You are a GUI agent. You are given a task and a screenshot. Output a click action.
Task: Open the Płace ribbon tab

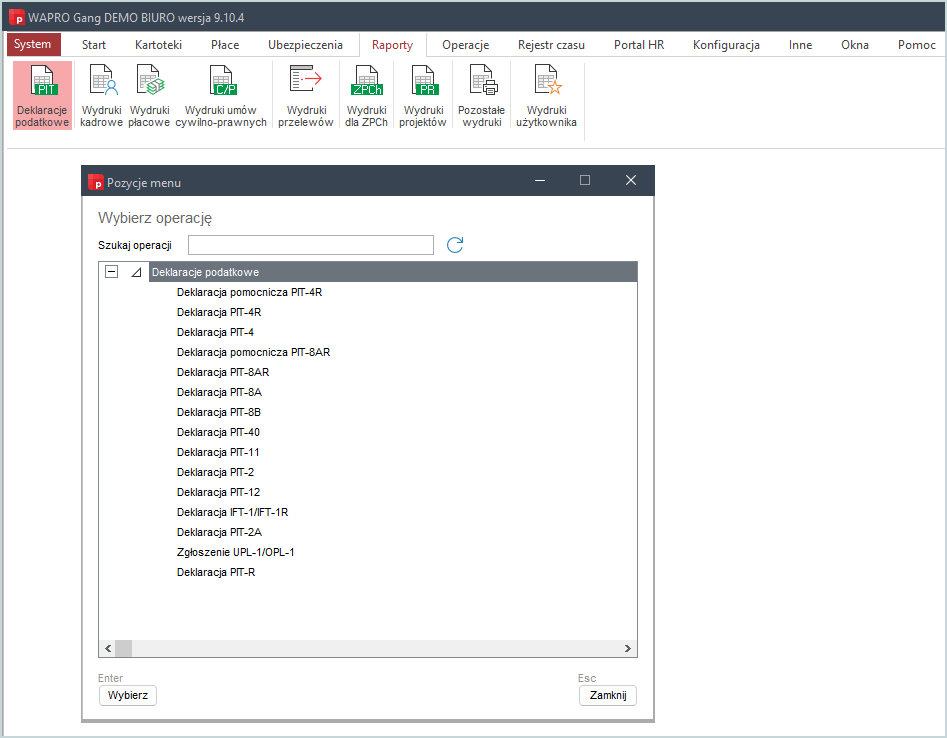pyautogui.click(x=225, y=45)
